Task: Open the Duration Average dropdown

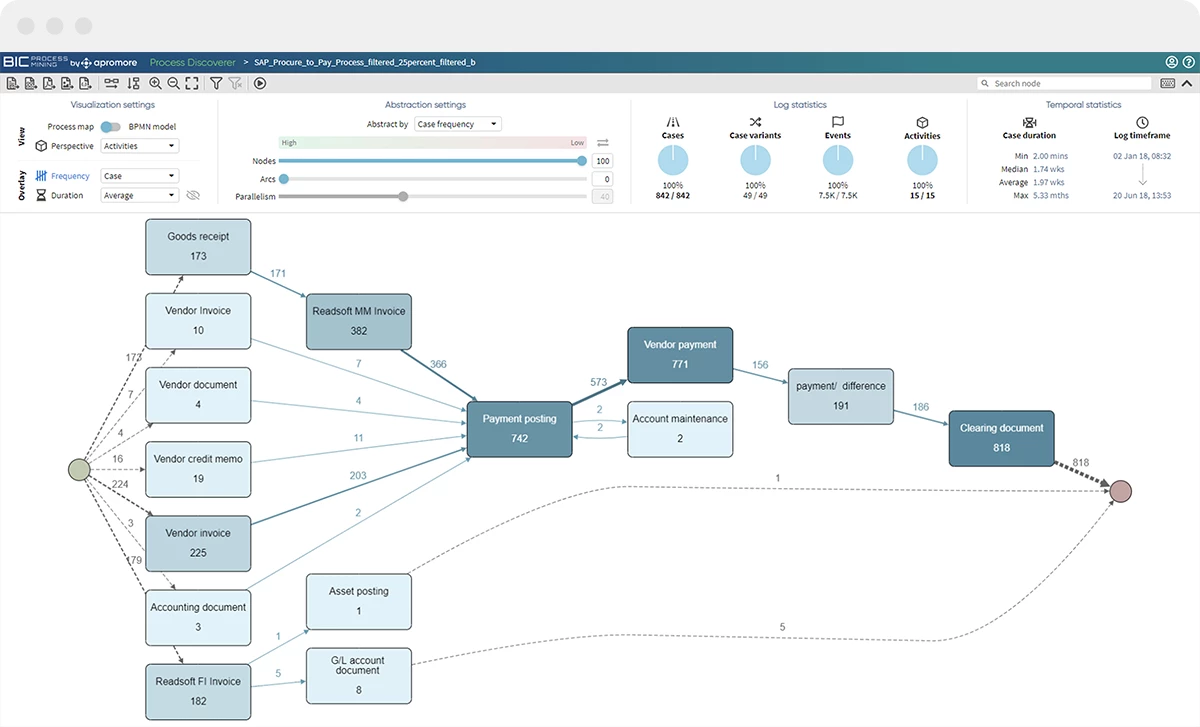Action: point(140,195)
